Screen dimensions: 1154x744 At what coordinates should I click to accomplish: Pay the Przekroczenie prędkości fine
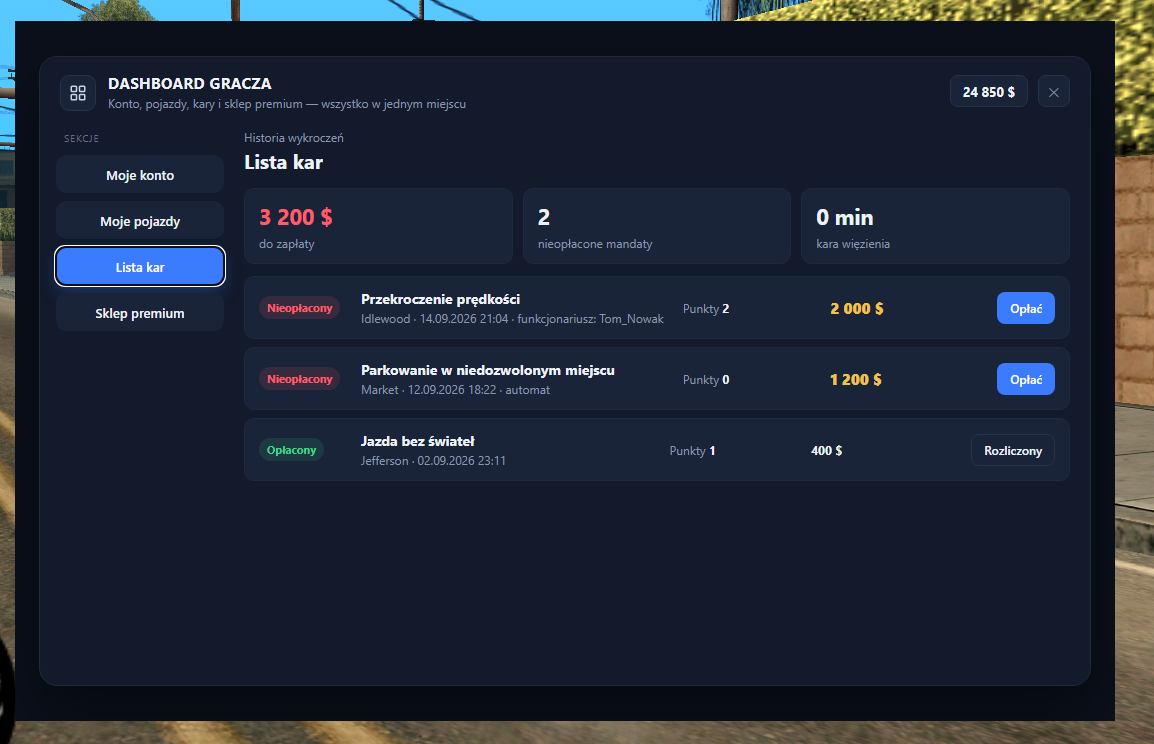pos(1025,308)
